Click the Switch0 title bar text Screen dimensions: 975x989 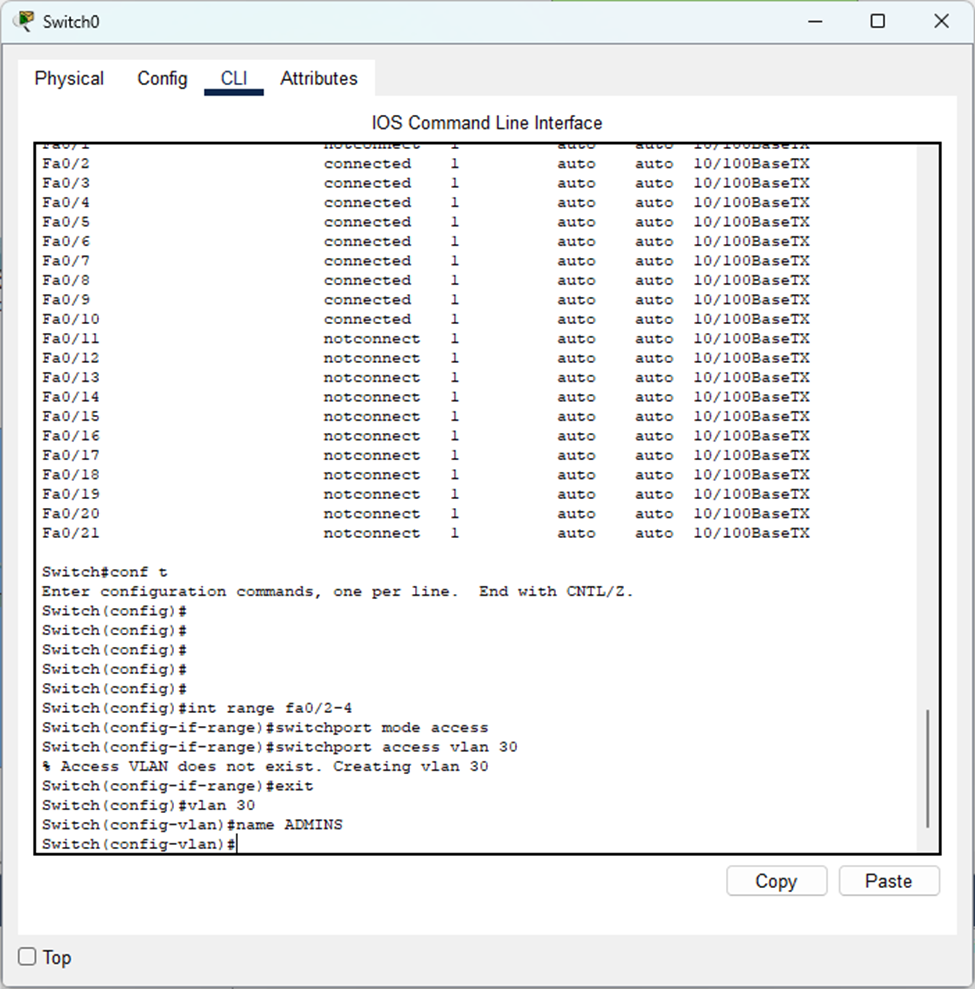(71, 21)
